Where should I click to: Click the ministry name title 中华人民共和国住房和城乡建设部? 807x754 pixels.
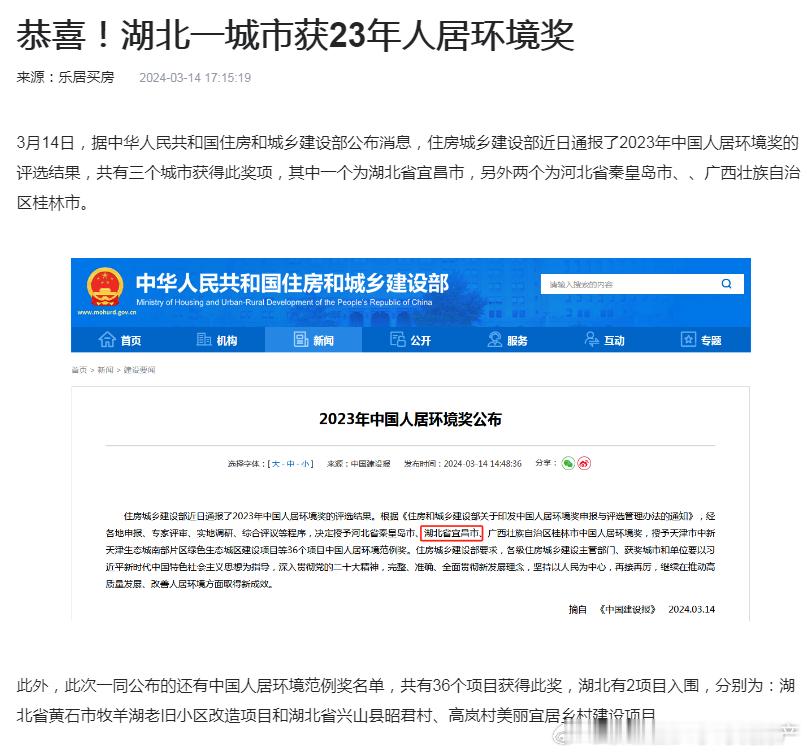(x=292, y=283)
